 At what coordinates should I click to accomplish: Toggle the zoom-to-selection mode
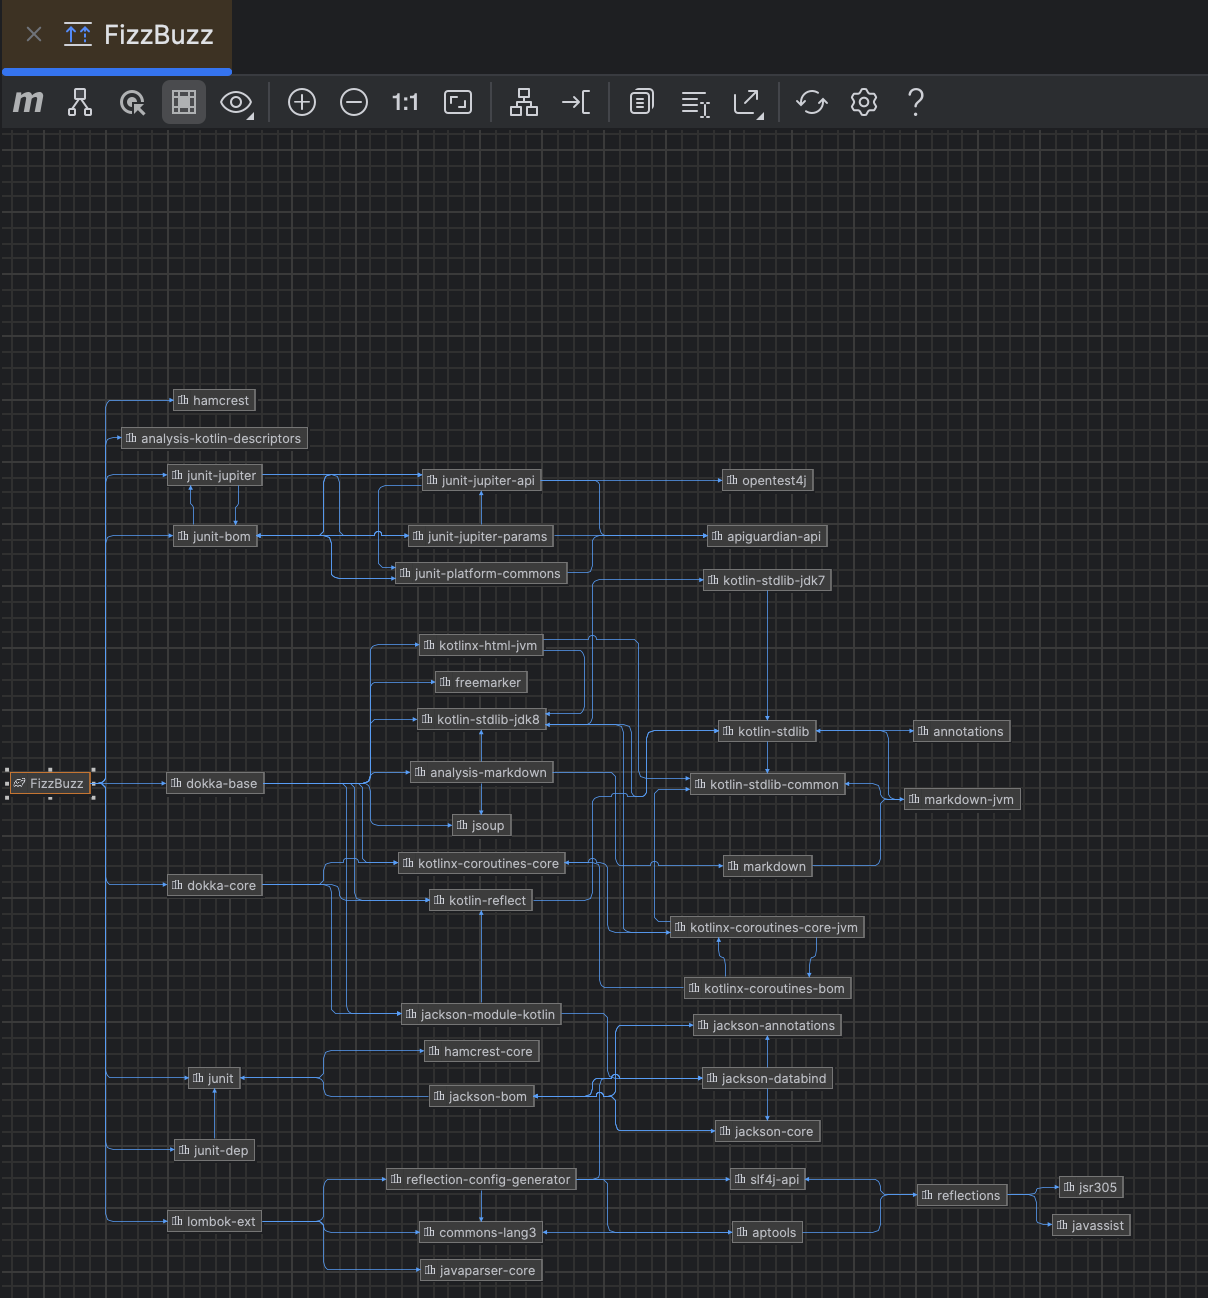click(131, 101)
